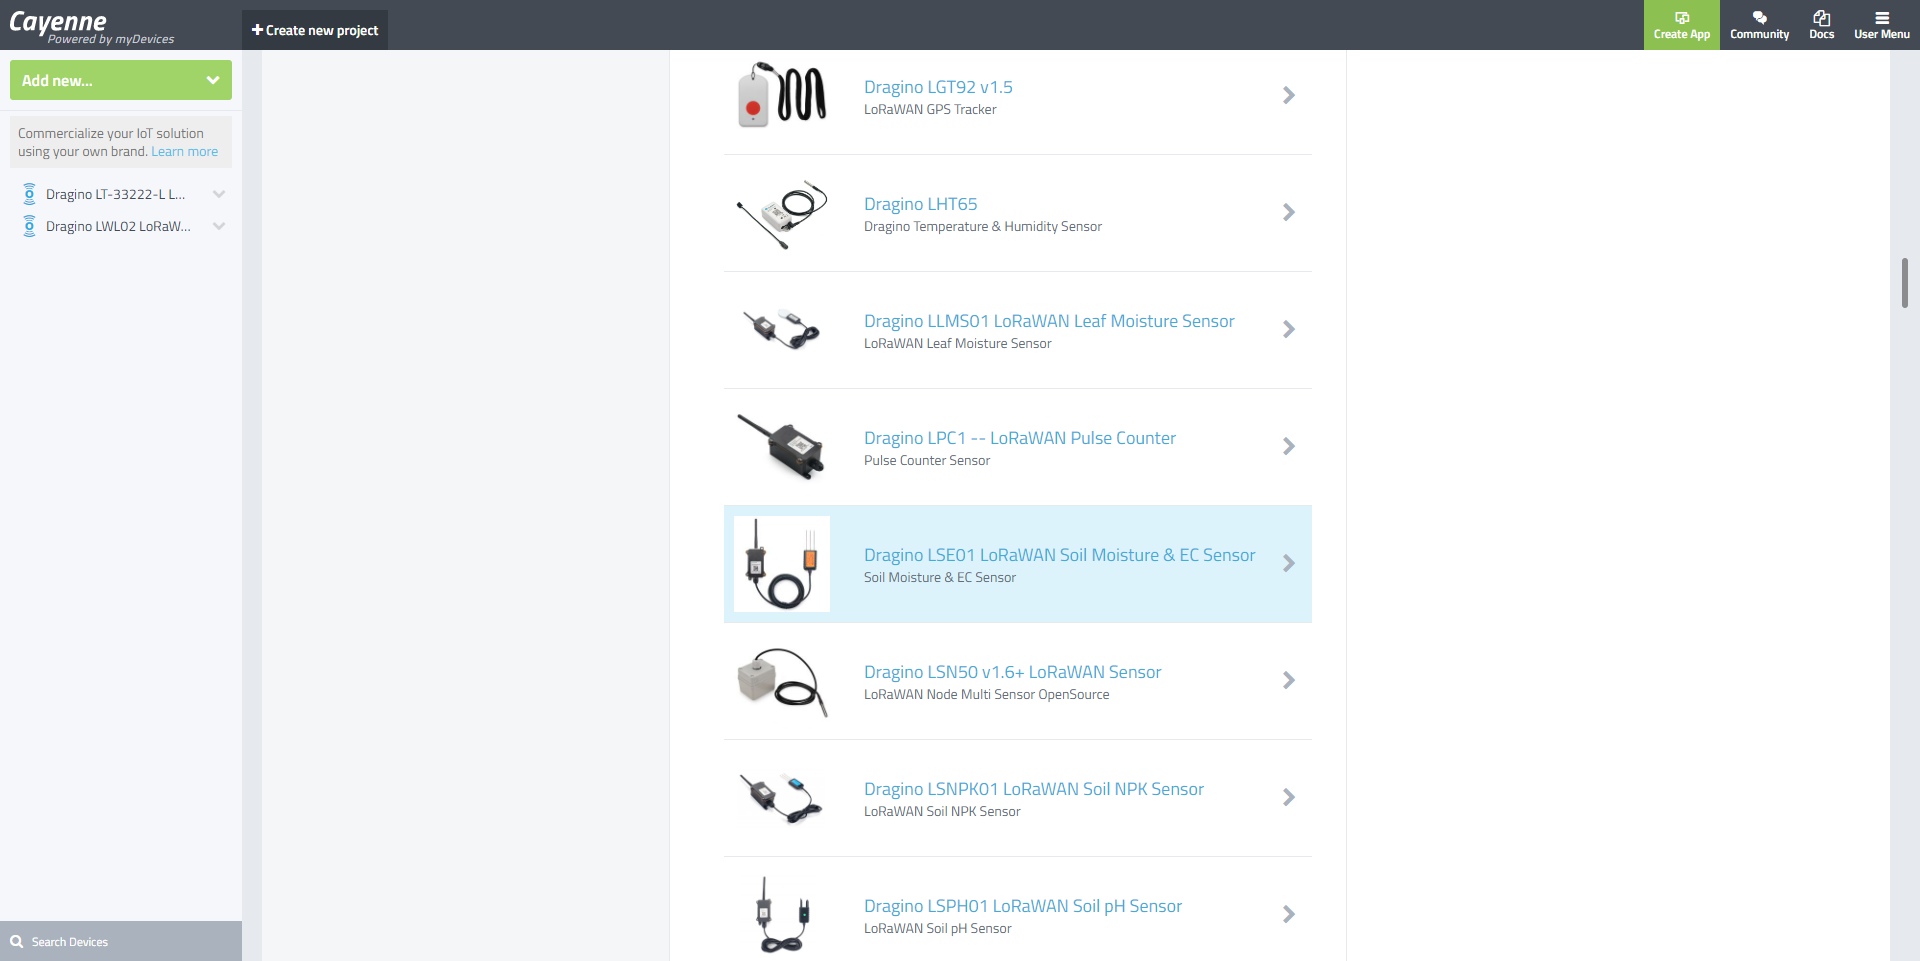Click the Cayenne logo
The height and width of the screenshot is (961, 1920).
tap(91, 27)
